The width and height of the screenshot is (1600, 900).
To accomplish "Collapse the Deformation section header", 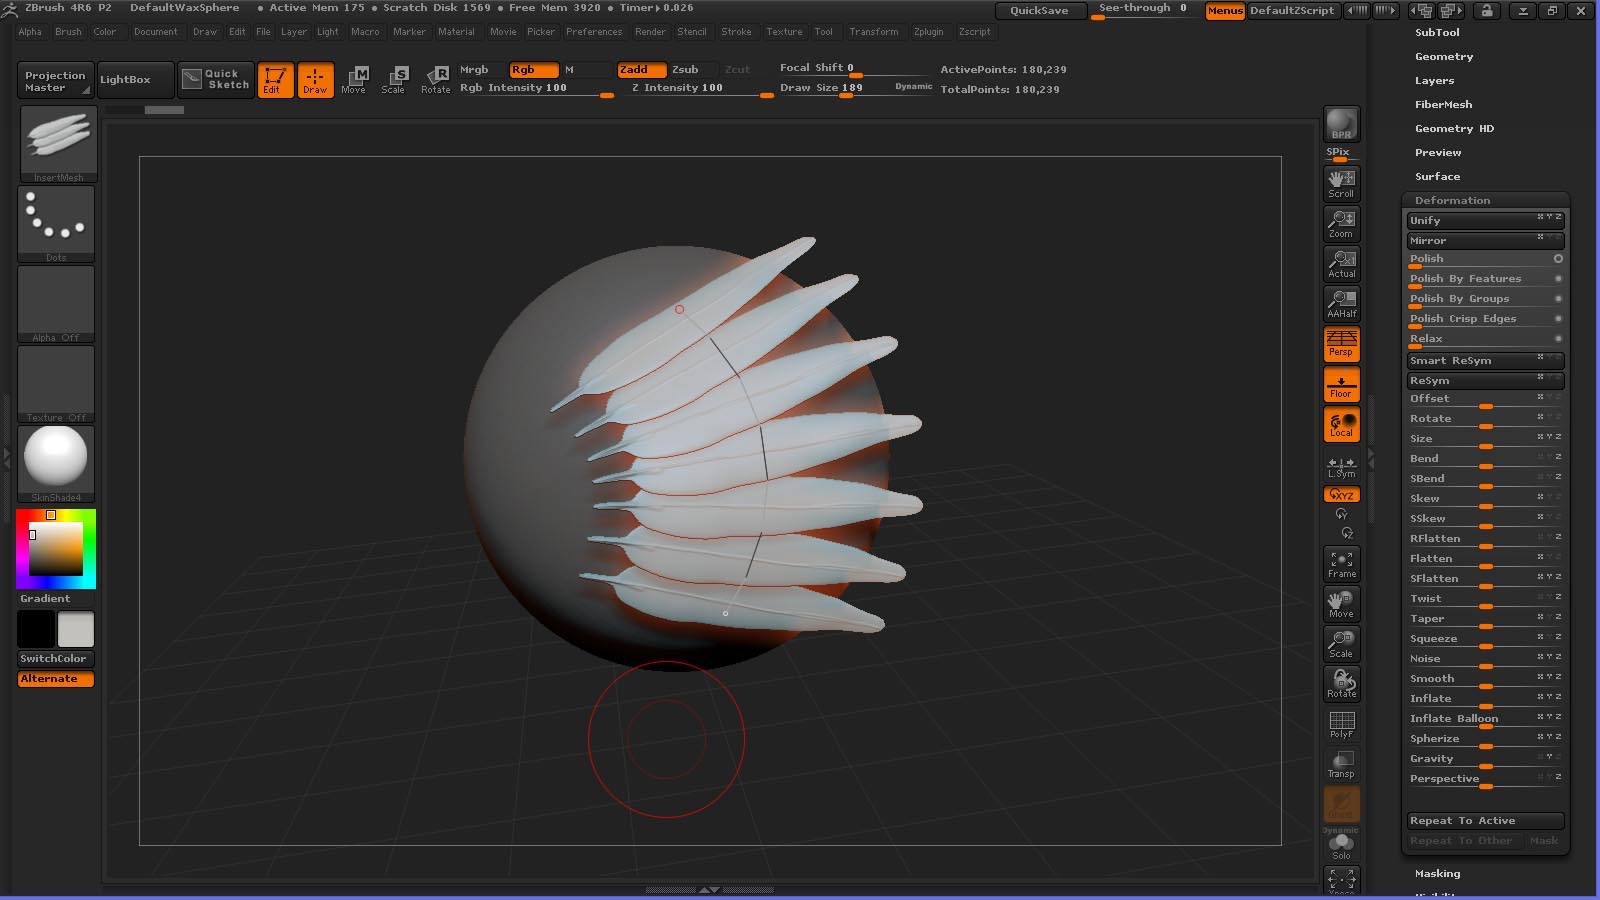I will tap(1452, 201).
